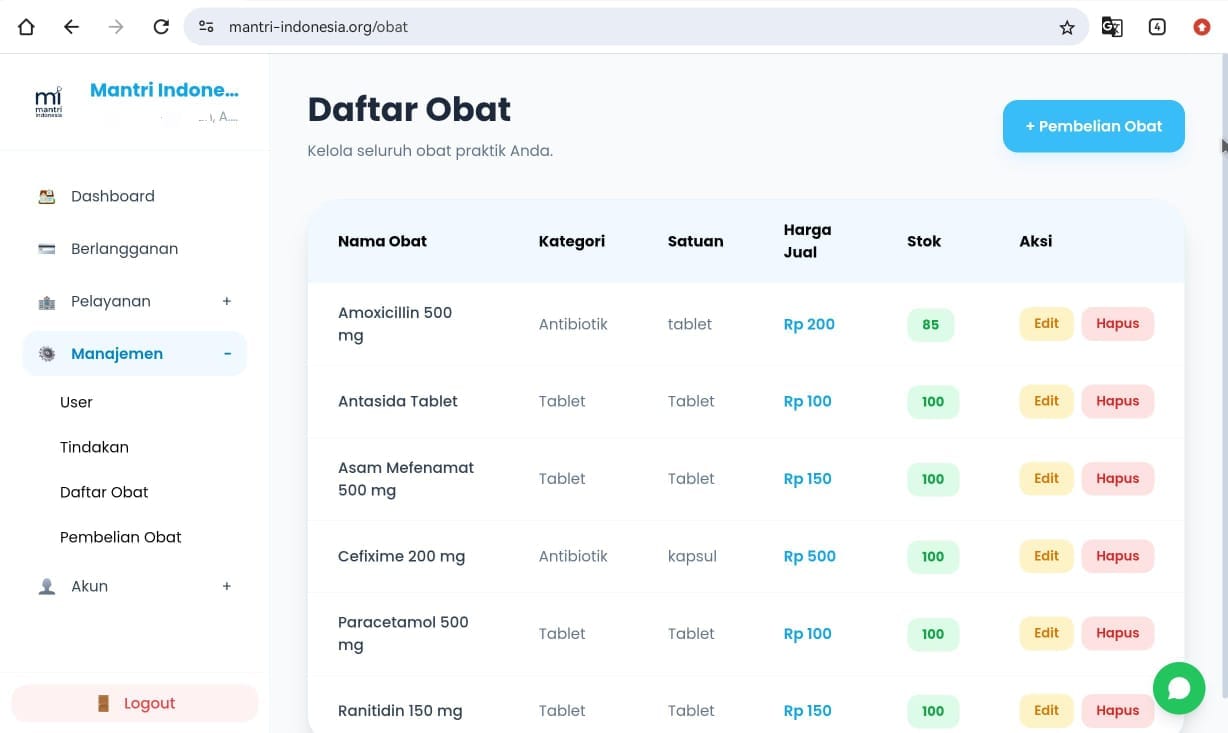Open the Tindakan submenu item
Screen dimensions: 1228x733
(94, 447)
